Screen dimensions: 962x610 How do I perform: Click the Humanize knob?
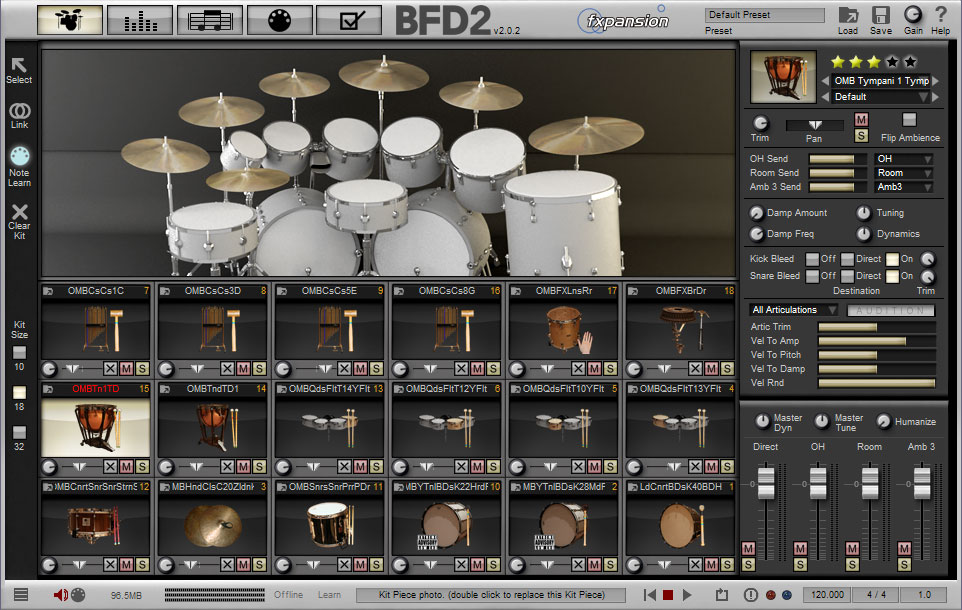click(x=883, y=421)
